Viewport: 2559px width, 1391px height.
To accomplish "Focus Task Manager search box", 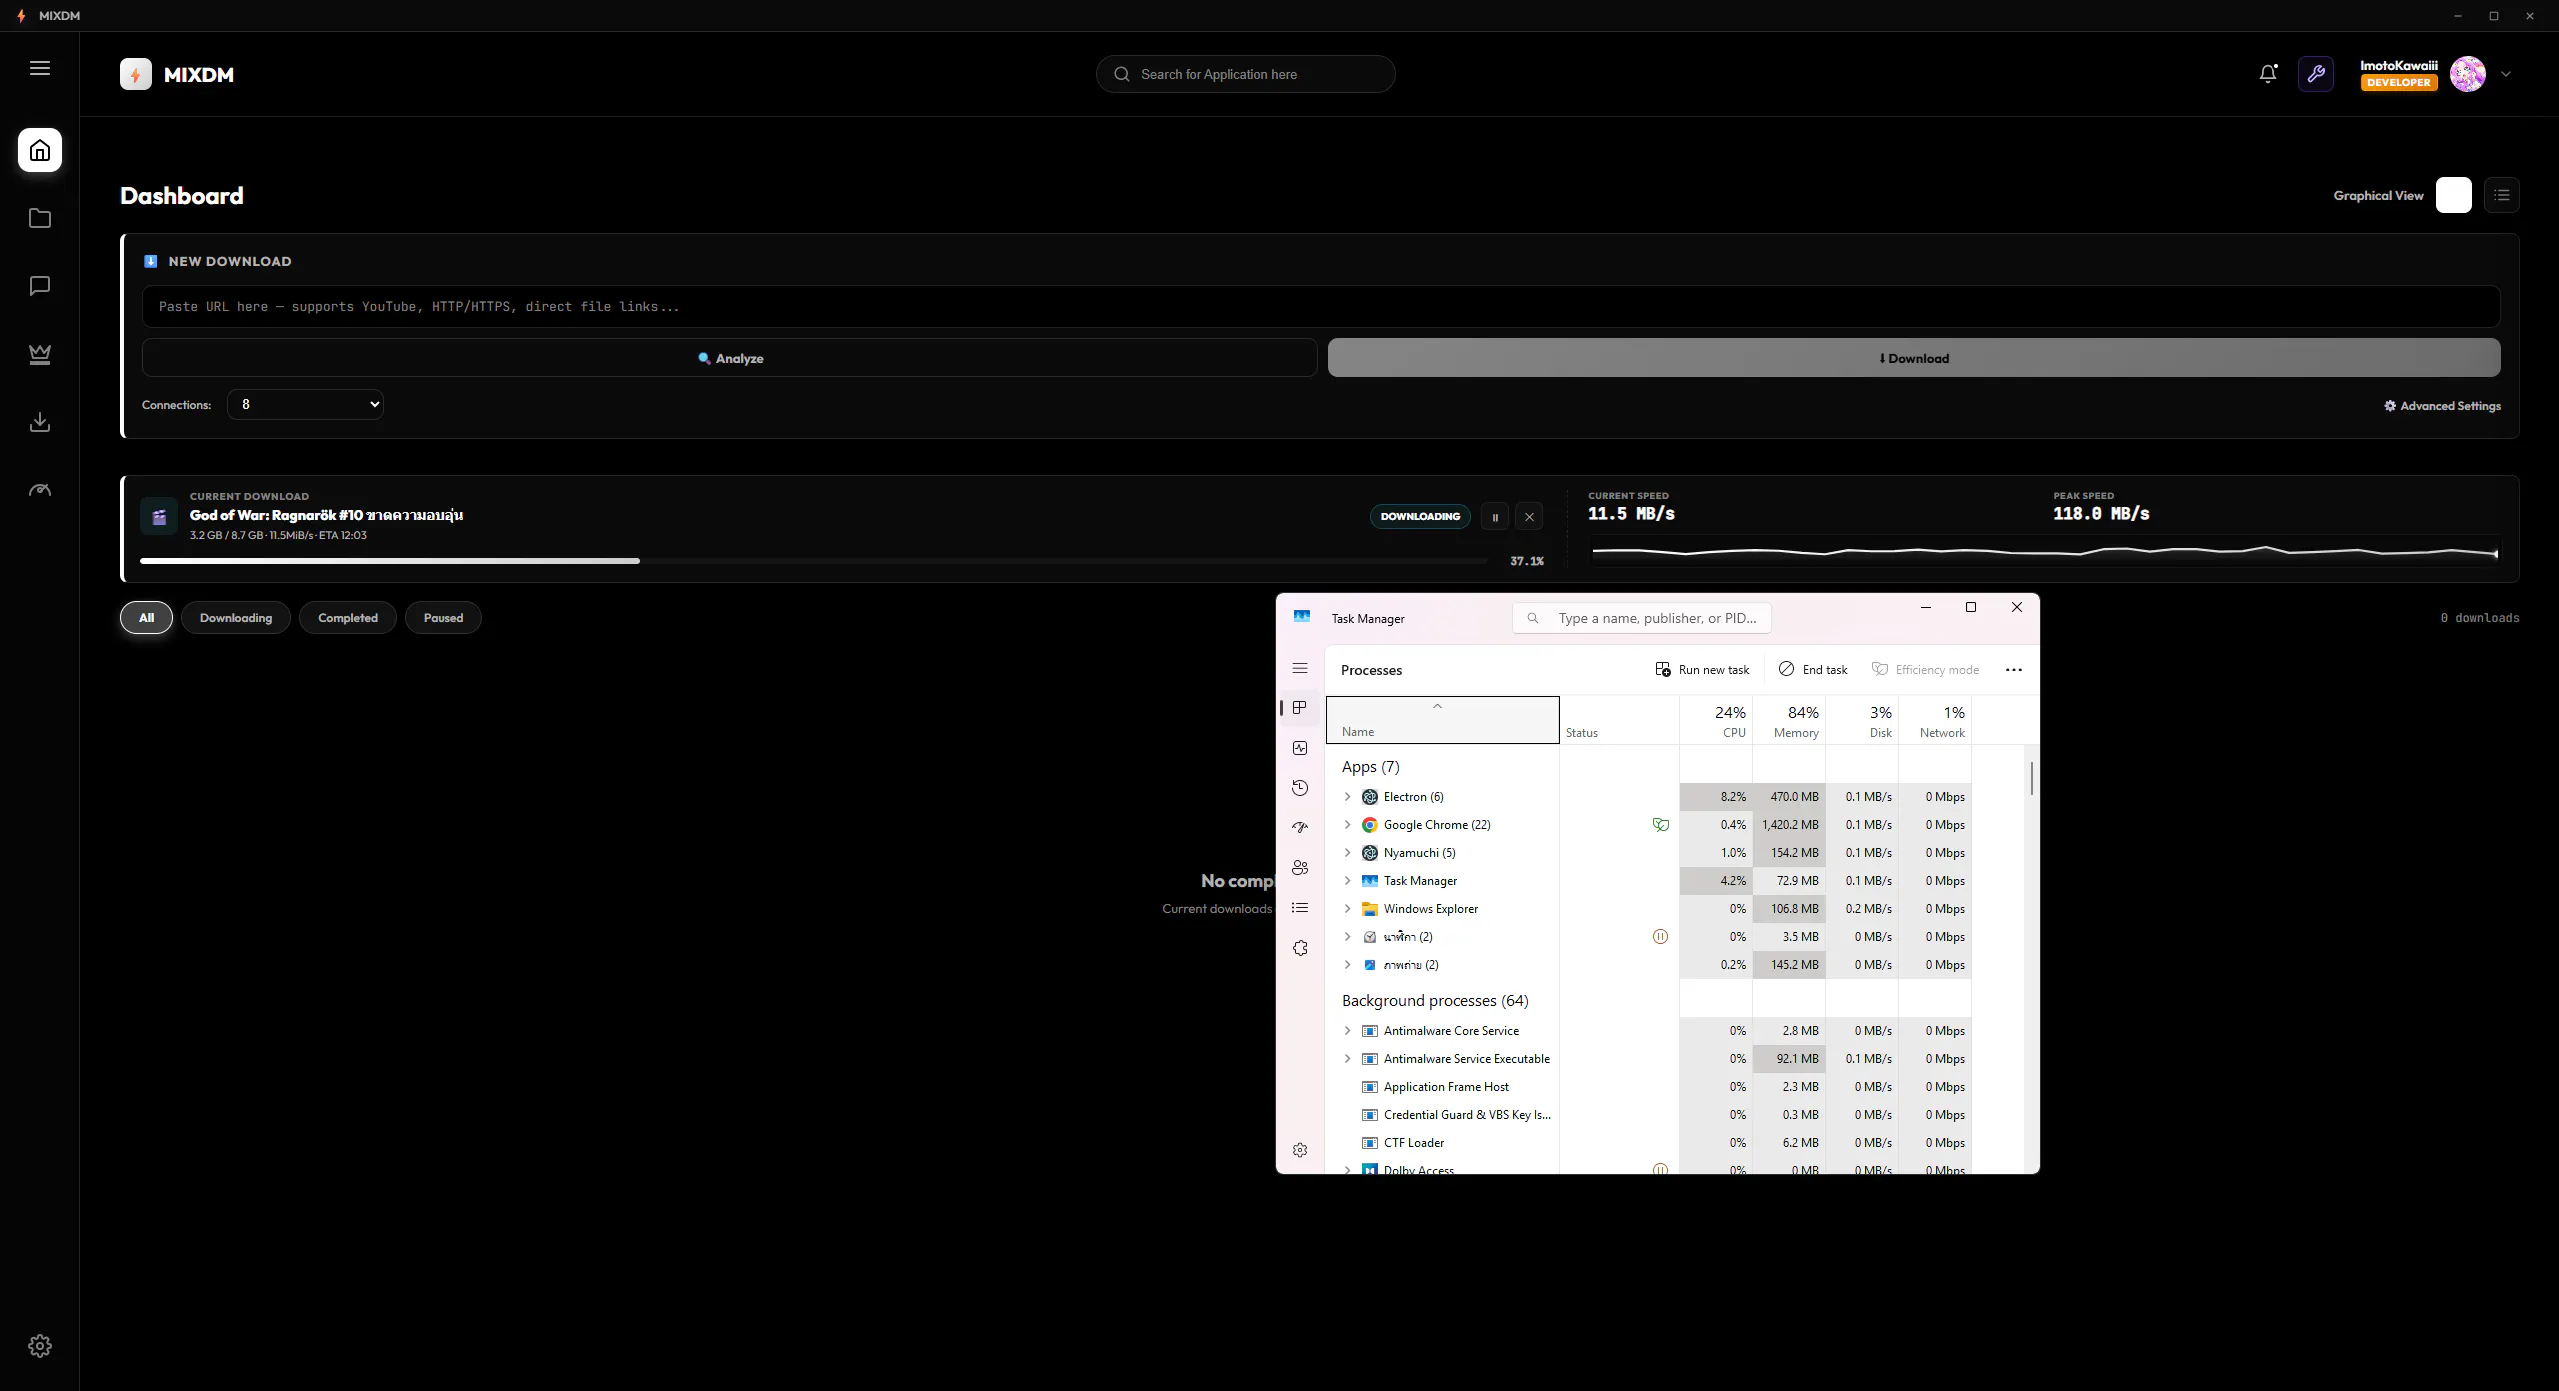I will (x=1642, y=618).
